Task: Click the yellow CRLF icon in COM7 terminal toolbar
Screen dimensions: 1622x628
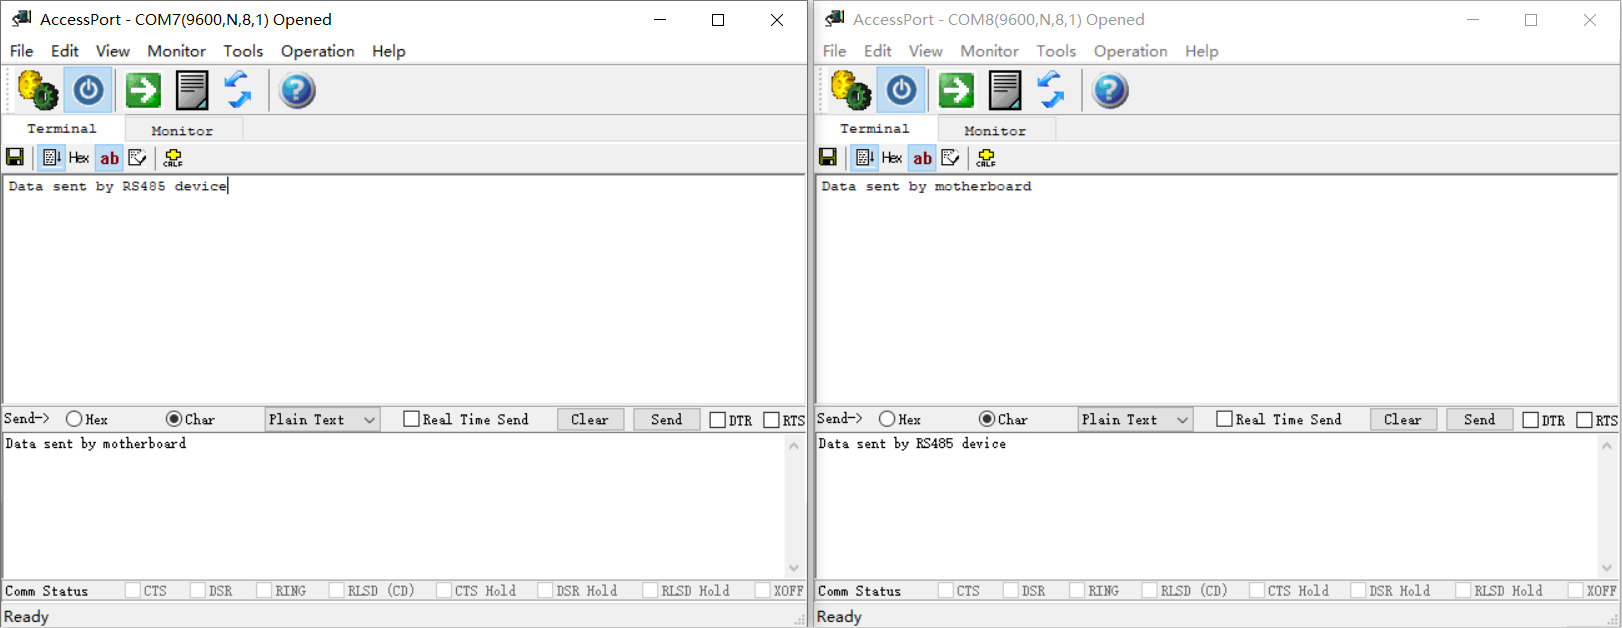Action: click(173, 157)
